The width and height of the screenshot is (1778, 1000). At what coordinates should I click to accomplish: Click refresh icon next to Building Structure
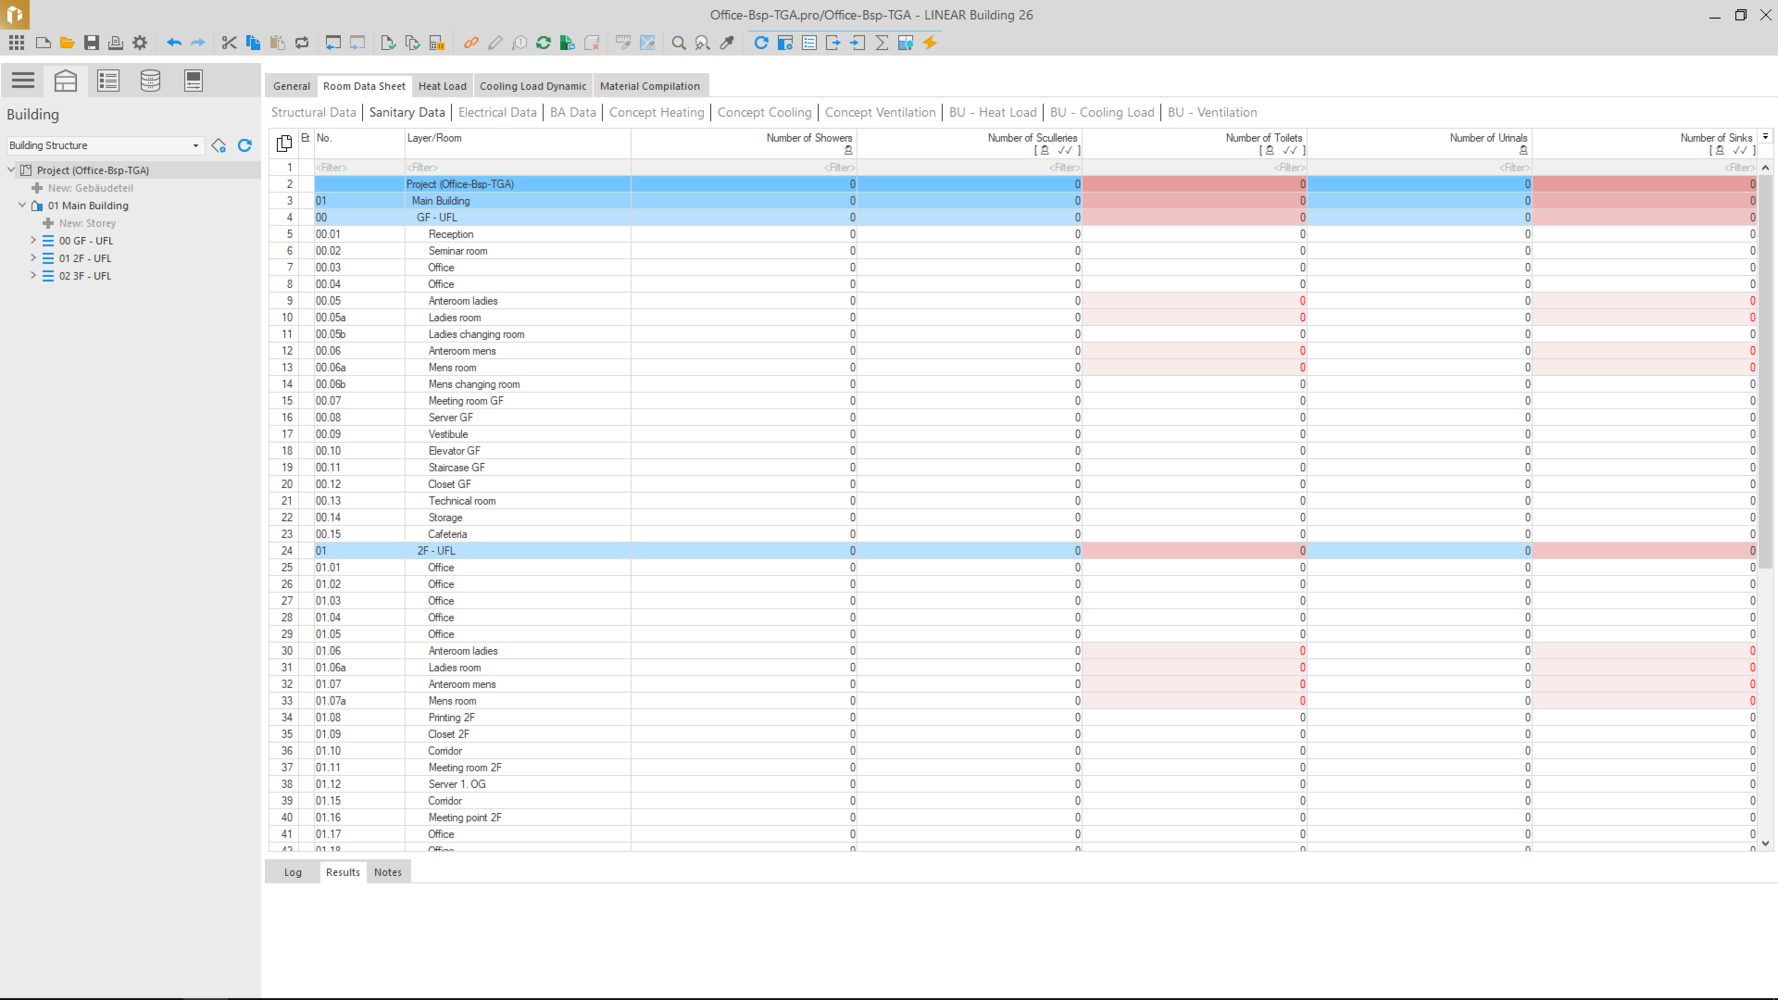coord(245,146)
